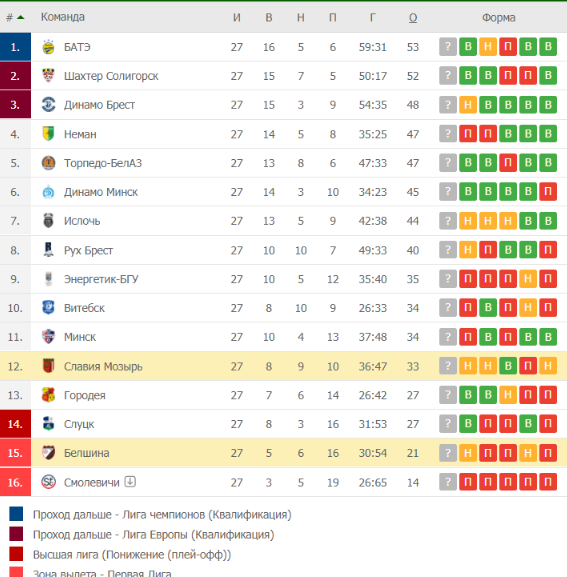Click the Форма column header

point(499,17)
